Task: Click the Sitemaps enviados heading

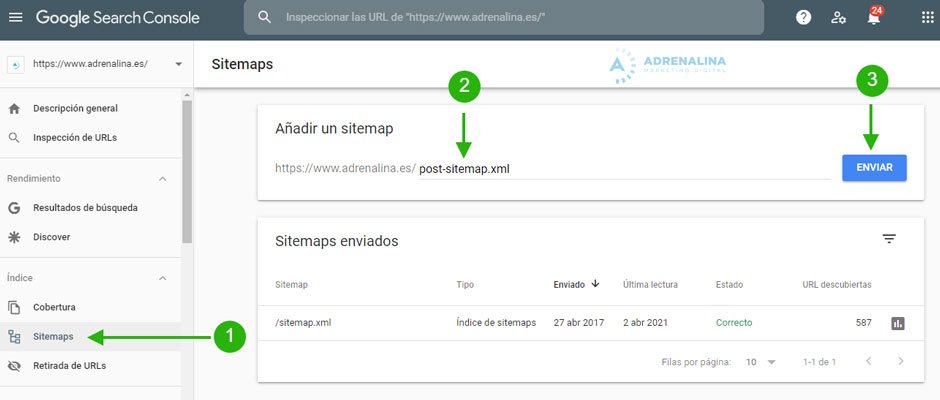Action: tap(336, 241)
